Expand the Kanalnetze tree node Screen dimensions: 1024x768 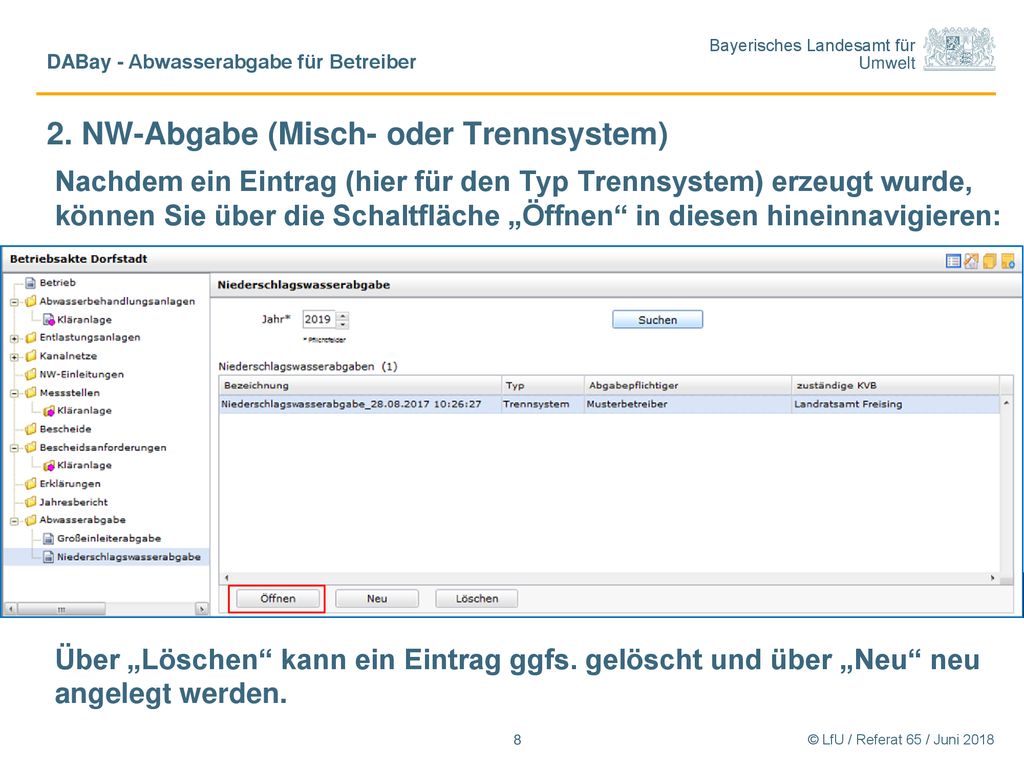pos(14,357)
